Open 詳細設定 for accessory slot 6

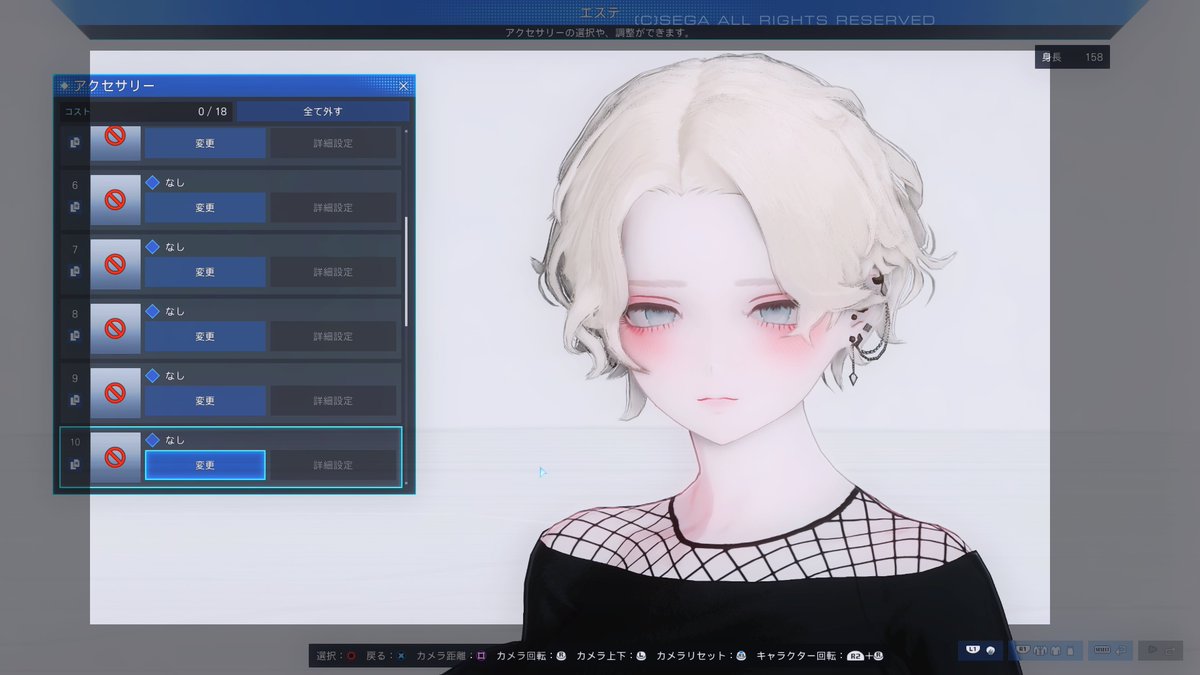pyautogui.click(x=333, y=208)
